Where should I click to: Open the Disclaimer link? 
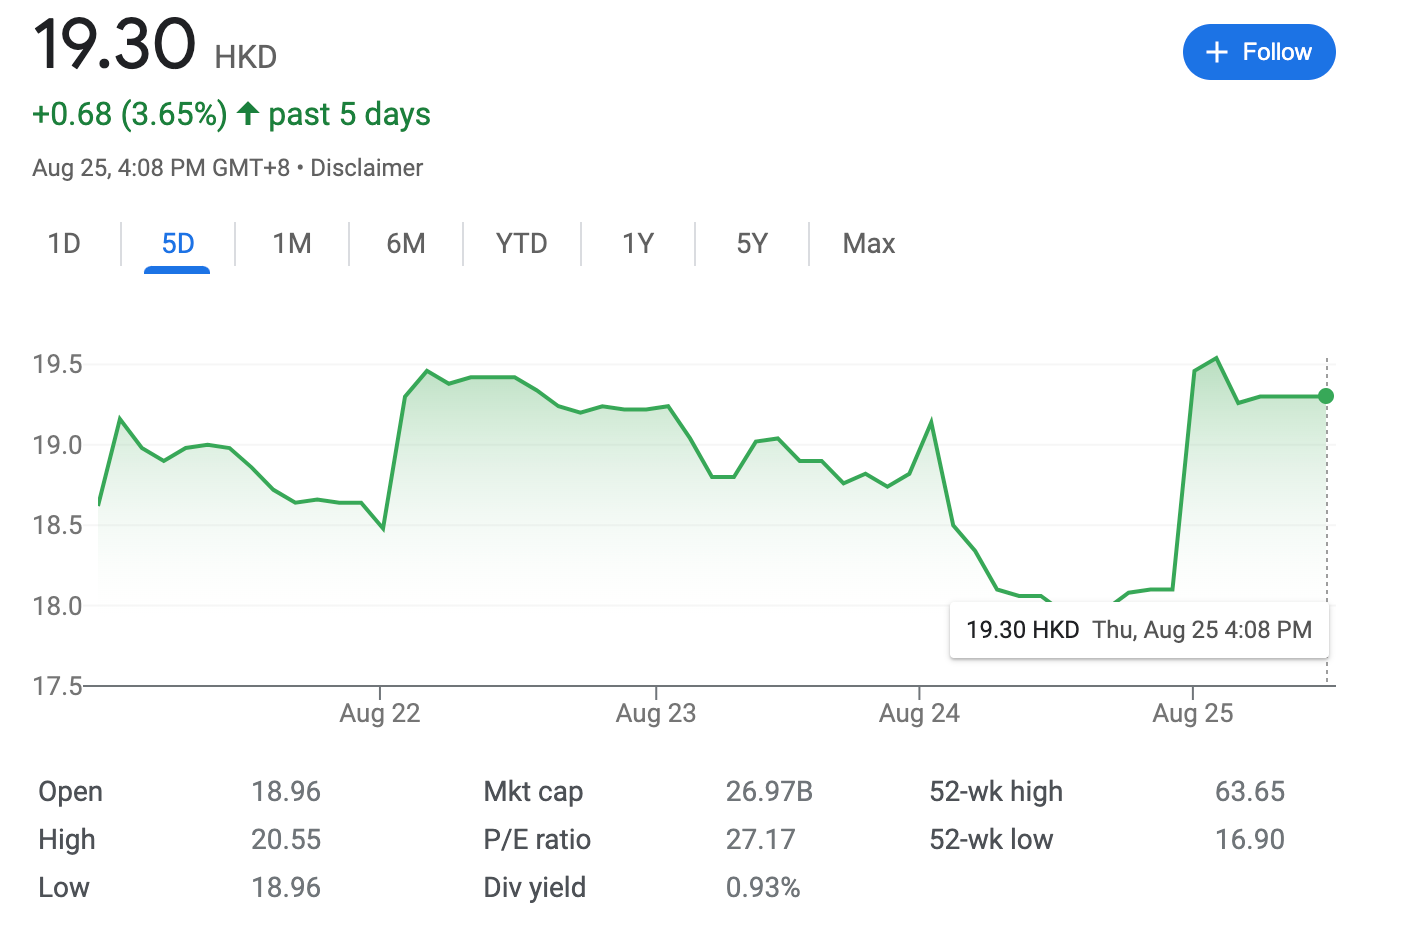[366, 168]
